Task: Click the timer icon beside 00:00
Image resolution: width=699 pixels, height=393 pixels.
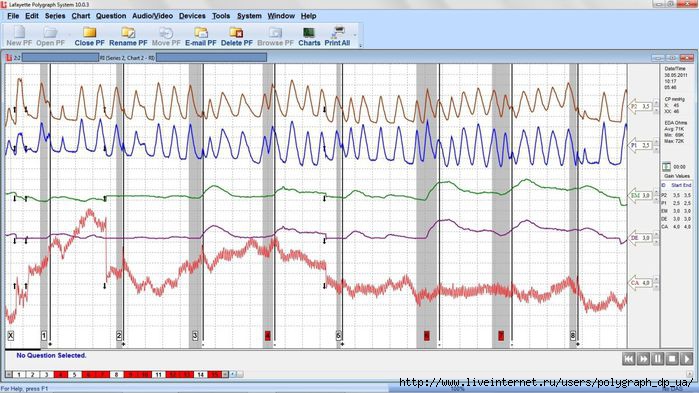Action: pyautogui.click(x=666, y=167)
